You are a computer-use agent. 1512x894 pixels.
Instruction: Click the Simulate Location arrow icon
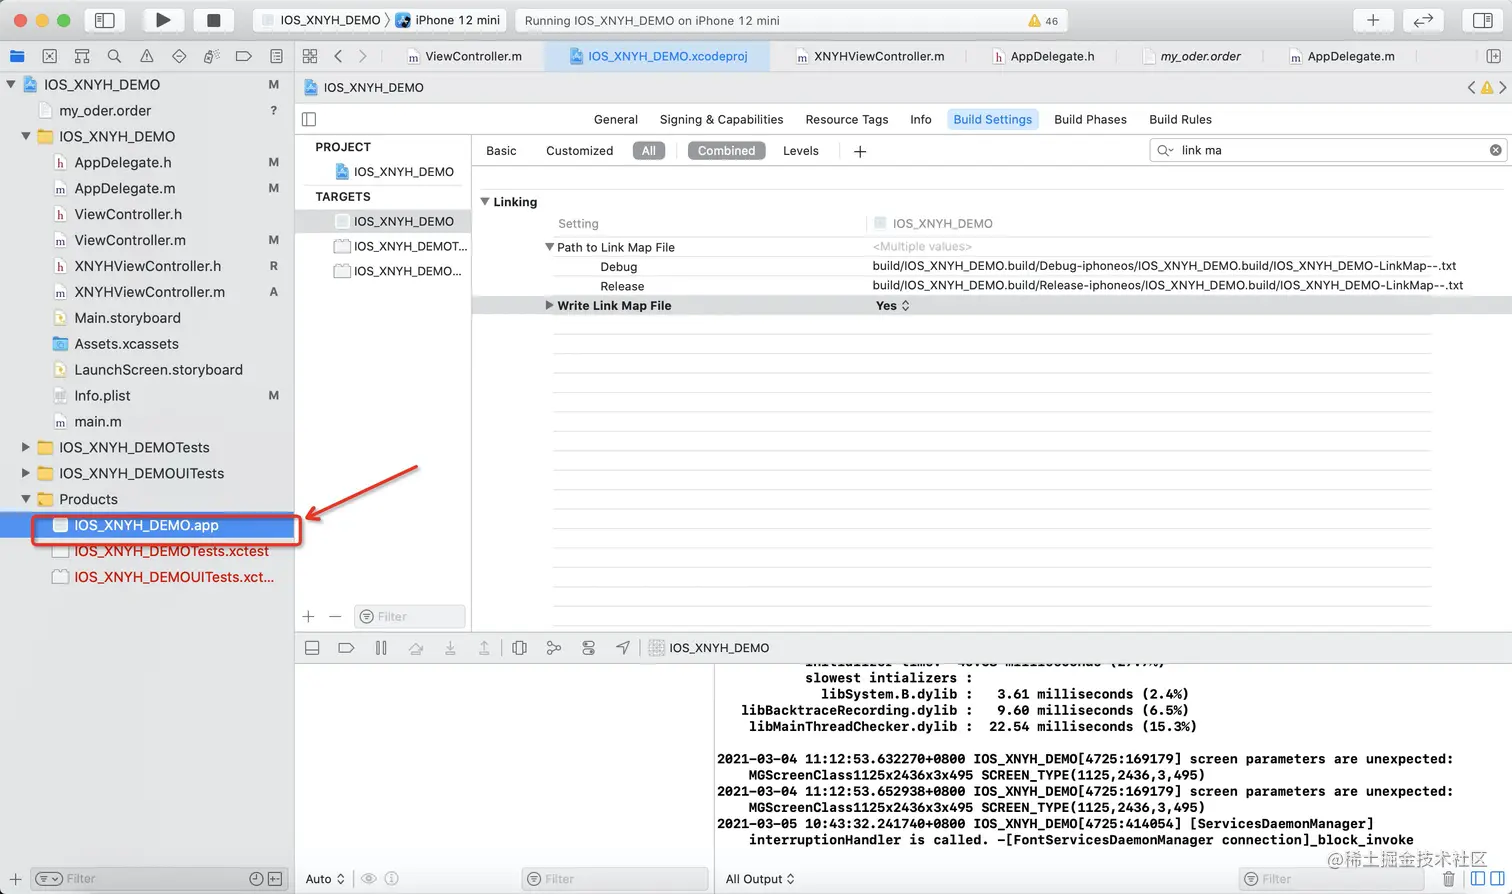click(623, 648)
